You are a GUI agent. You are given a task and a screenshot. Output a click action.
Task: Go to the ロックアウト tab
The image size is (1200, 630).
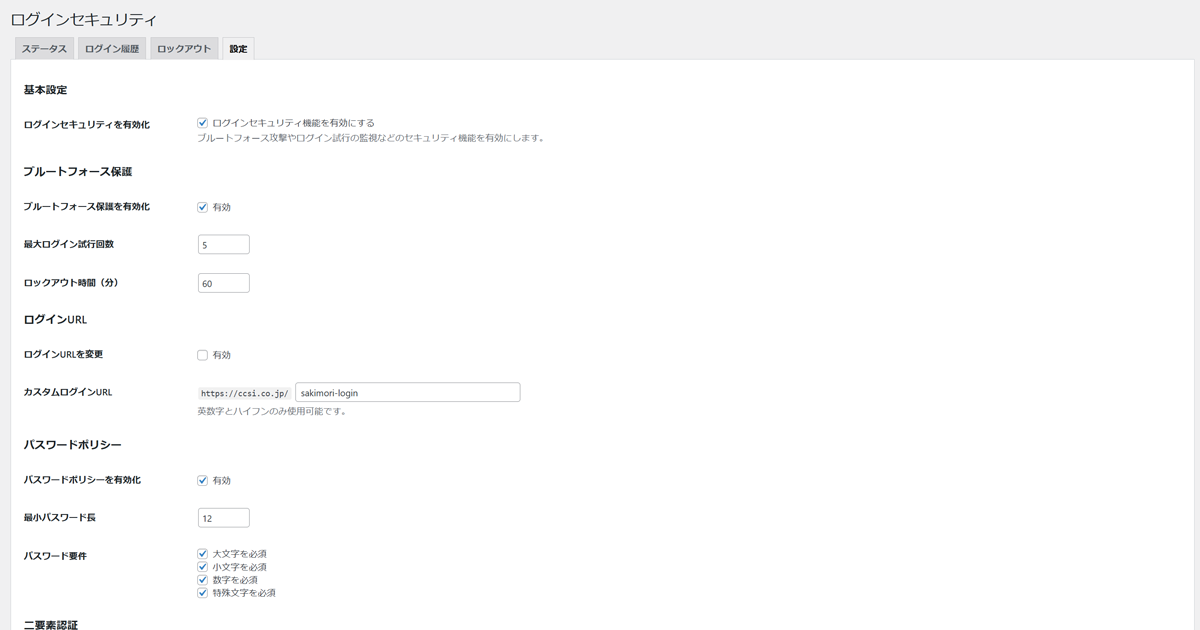184,49
